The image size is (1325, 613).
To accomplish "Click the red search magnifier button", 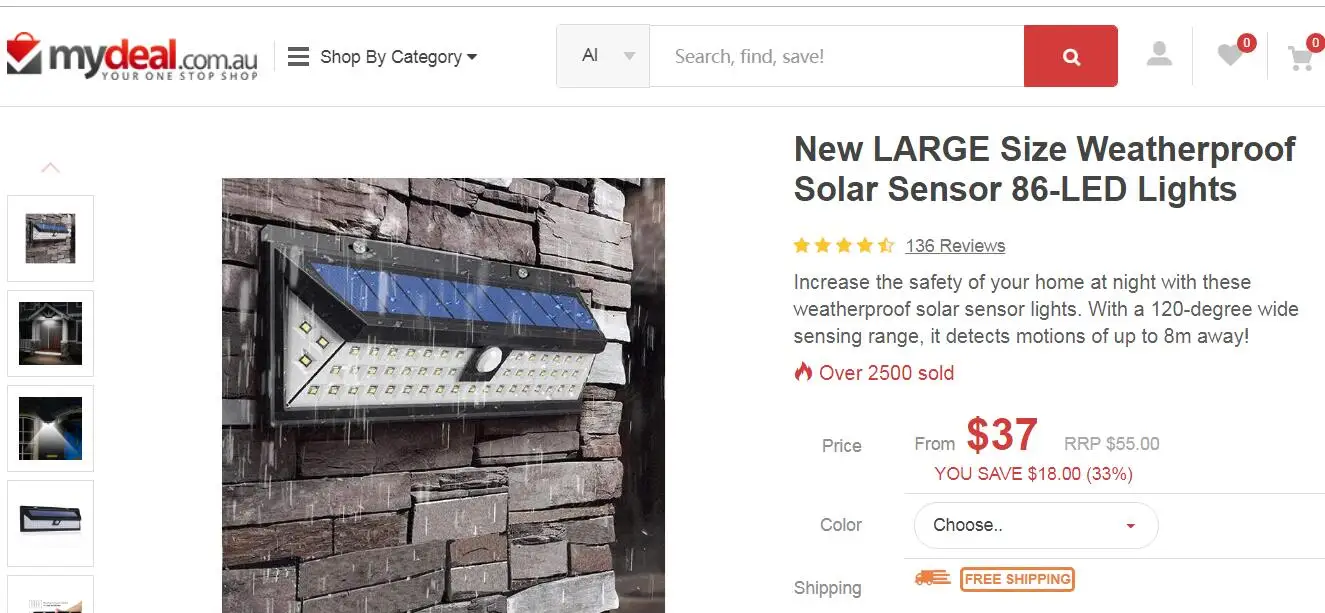I will tap(1070, 57).
